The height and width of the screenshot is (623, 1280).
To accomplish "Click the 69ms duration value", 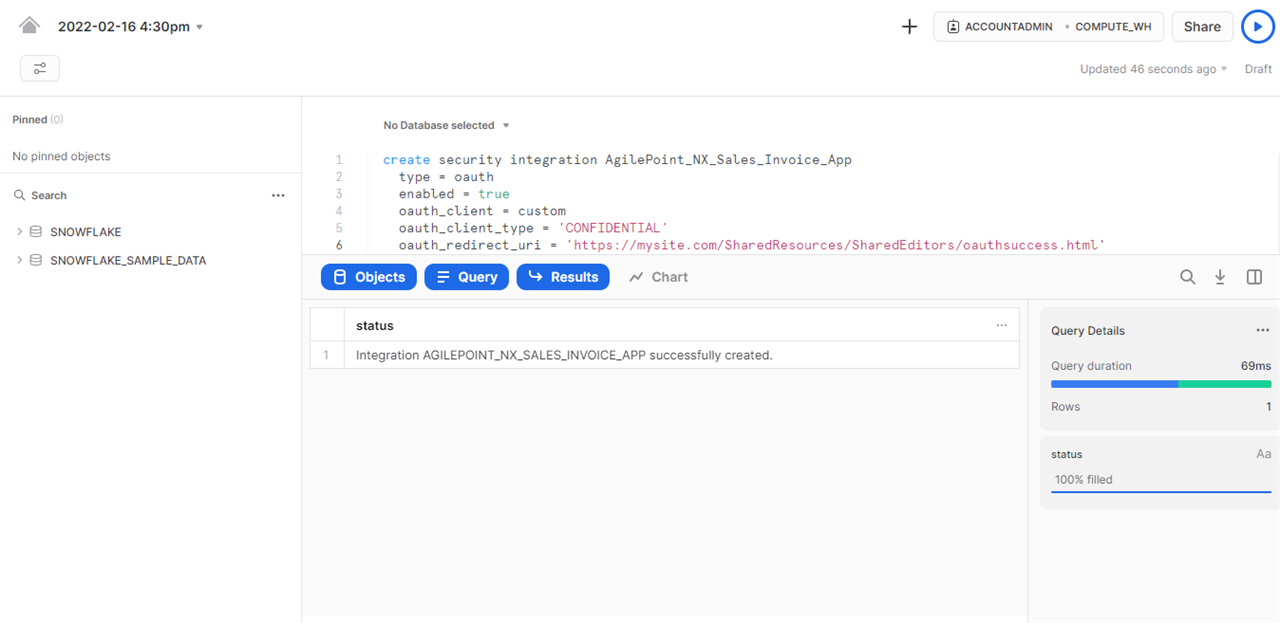I will click(x=1256, y=366).
